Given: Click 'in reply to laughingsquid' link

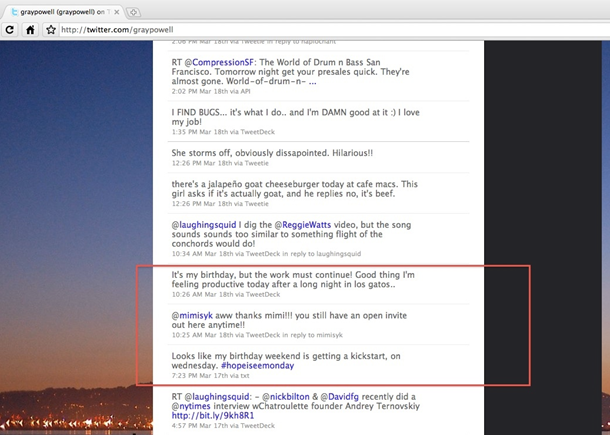Looking at the screenshot, I should 322,254.
